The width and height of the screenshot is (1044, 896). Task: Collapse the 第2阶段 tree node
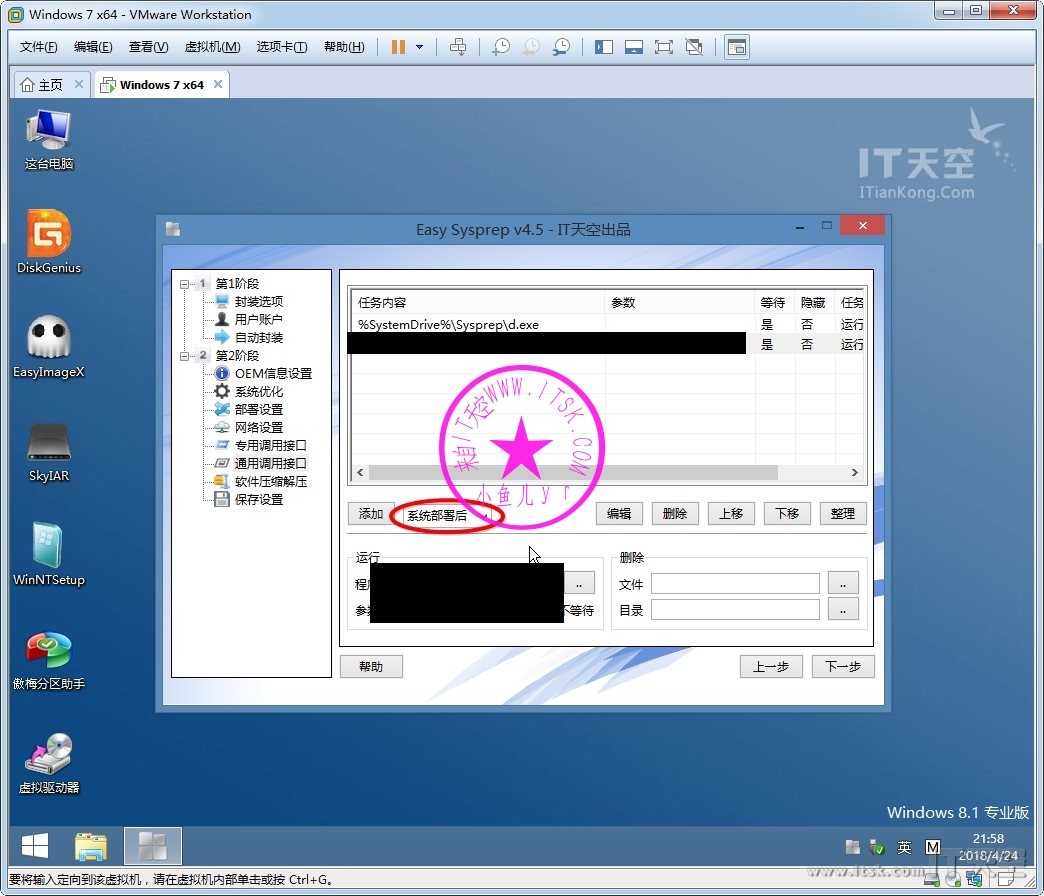[x=185, y=356]
